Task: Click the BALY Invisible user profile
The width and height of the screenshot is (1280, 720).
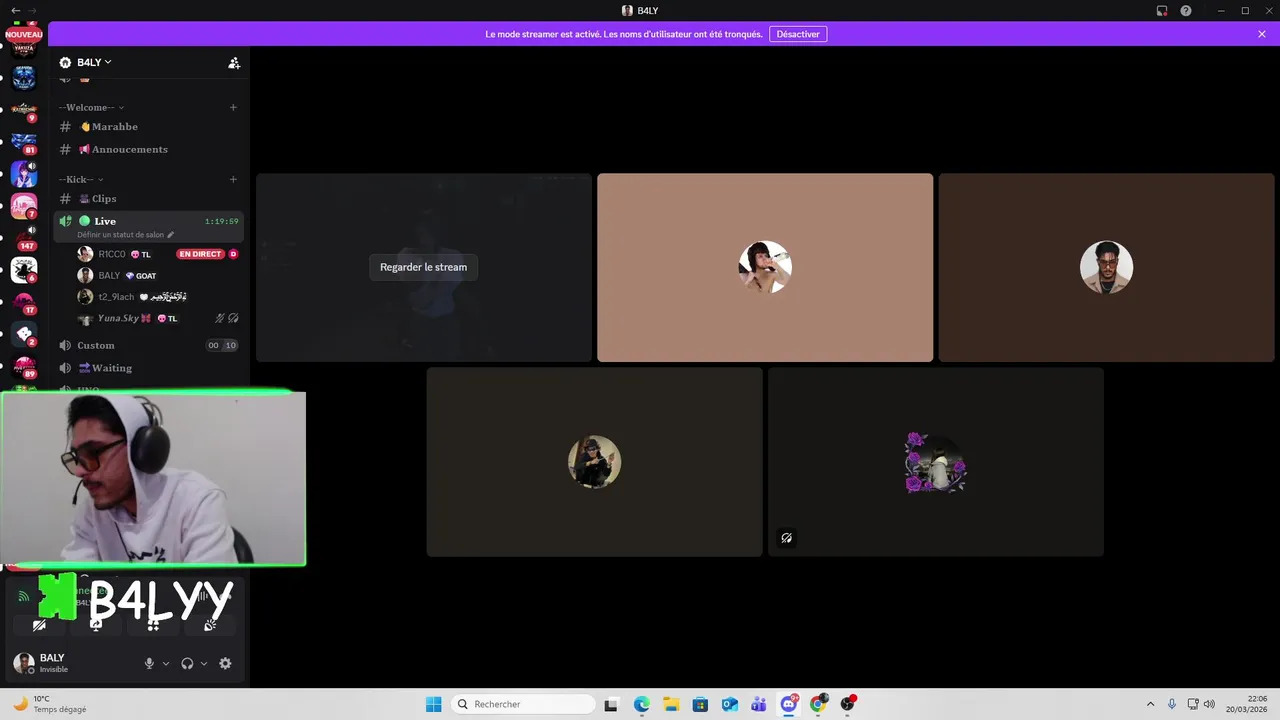Action: pyautogui.click(x=54, y=663)
